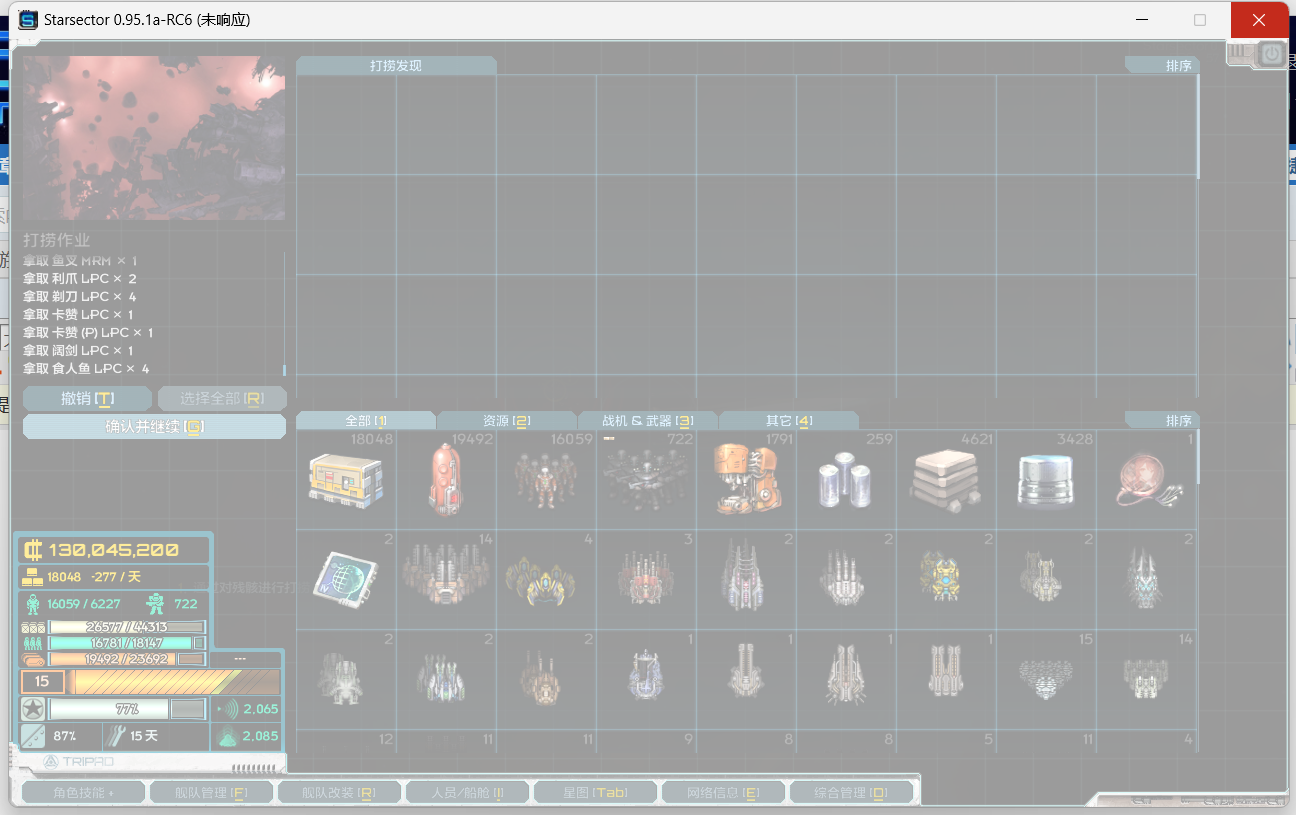Click the power icon at top right

click(x=1271, y=54)
